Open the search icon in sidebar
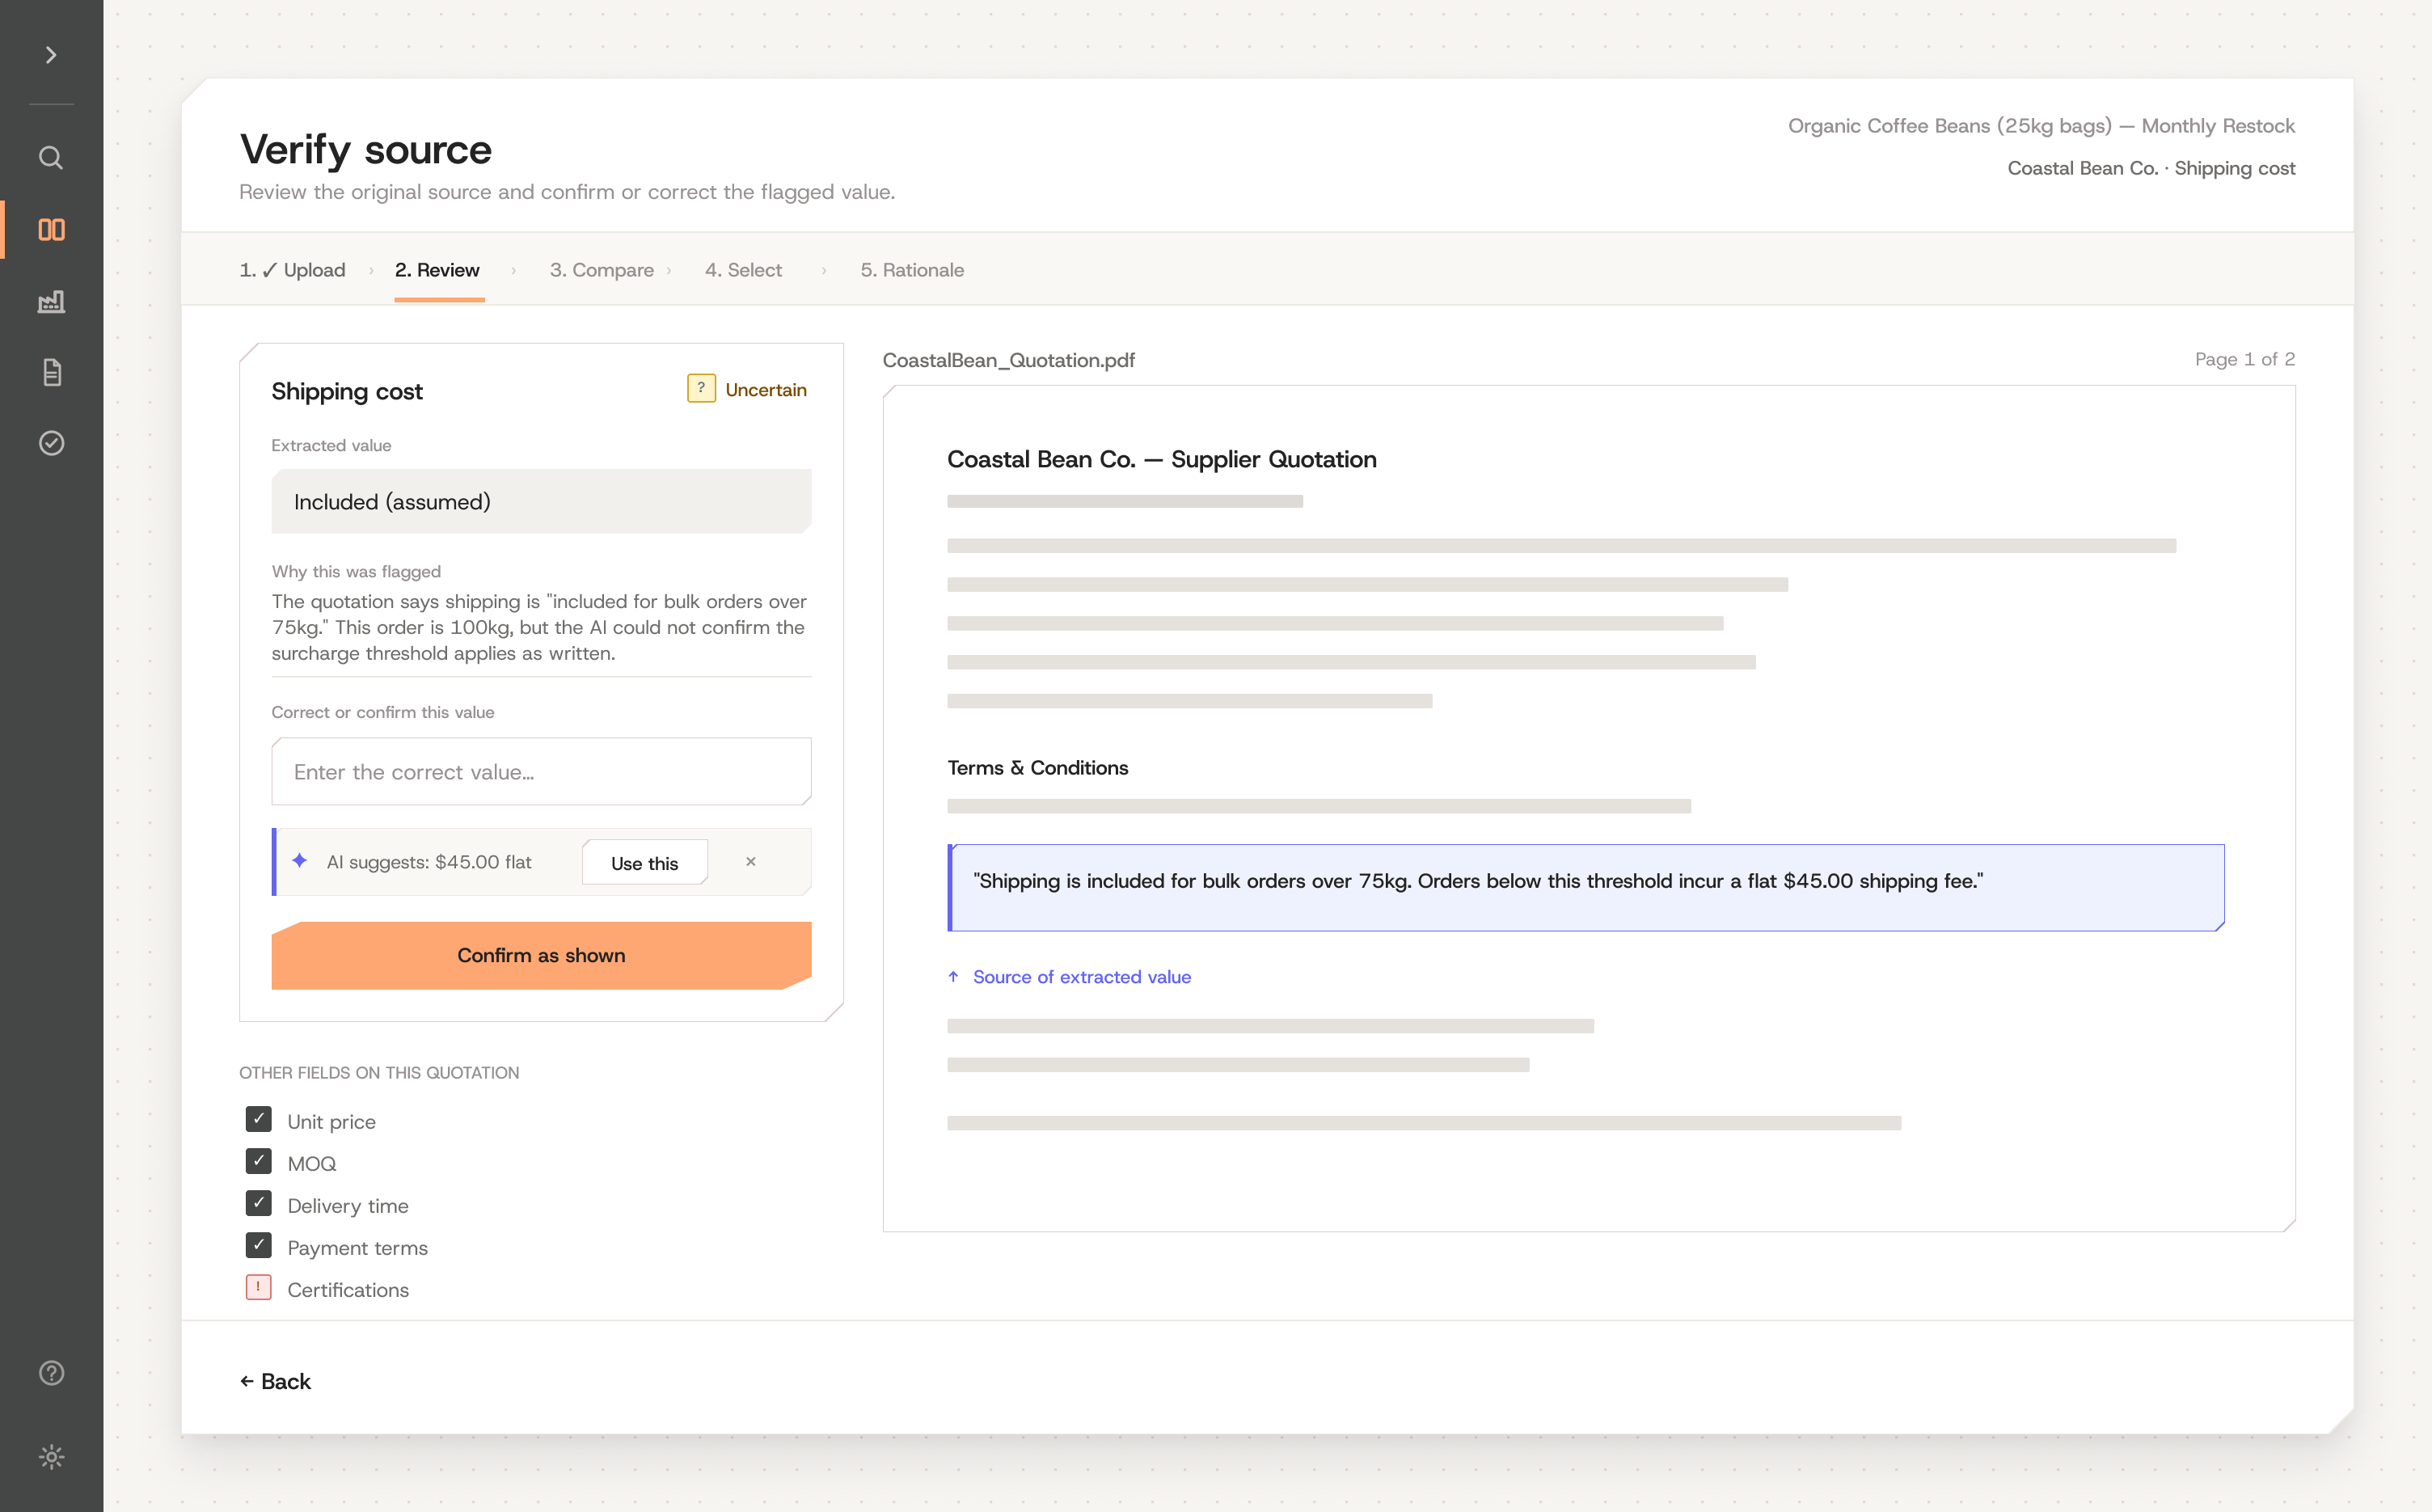 [x=51, y=158]
